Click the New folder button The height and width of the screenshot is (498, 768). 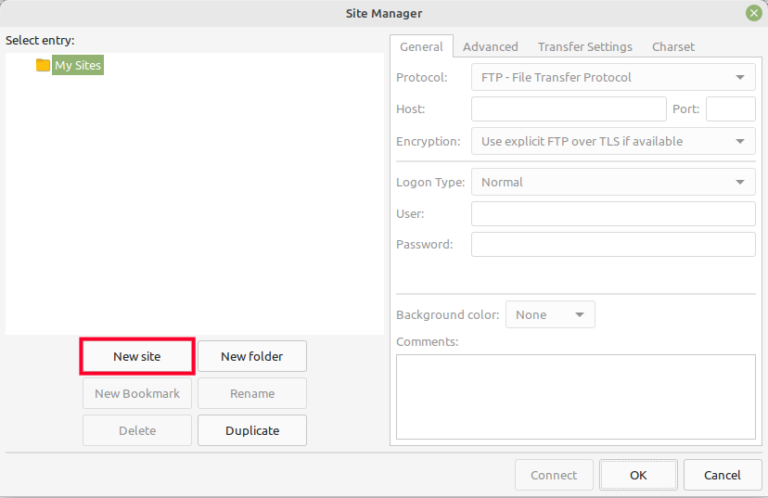click(252, 356)
